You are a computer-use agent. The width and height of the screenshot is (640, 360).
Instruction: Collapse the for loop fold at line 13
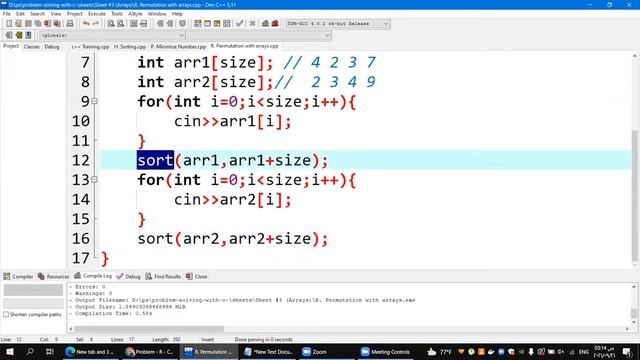pyautogui.click(x=94, y=179)
